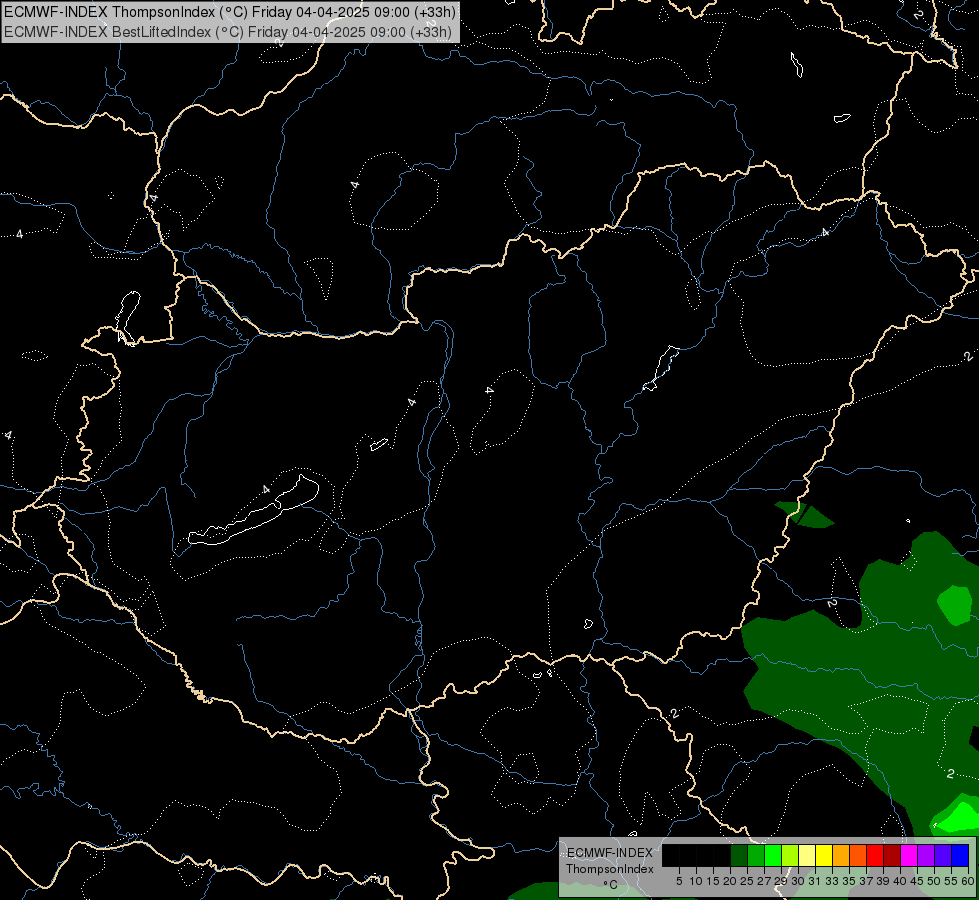Click the legend tick label 60
The width and height of the screenshot is (979, 900).
pyautogui.click(x=968, y=881)
